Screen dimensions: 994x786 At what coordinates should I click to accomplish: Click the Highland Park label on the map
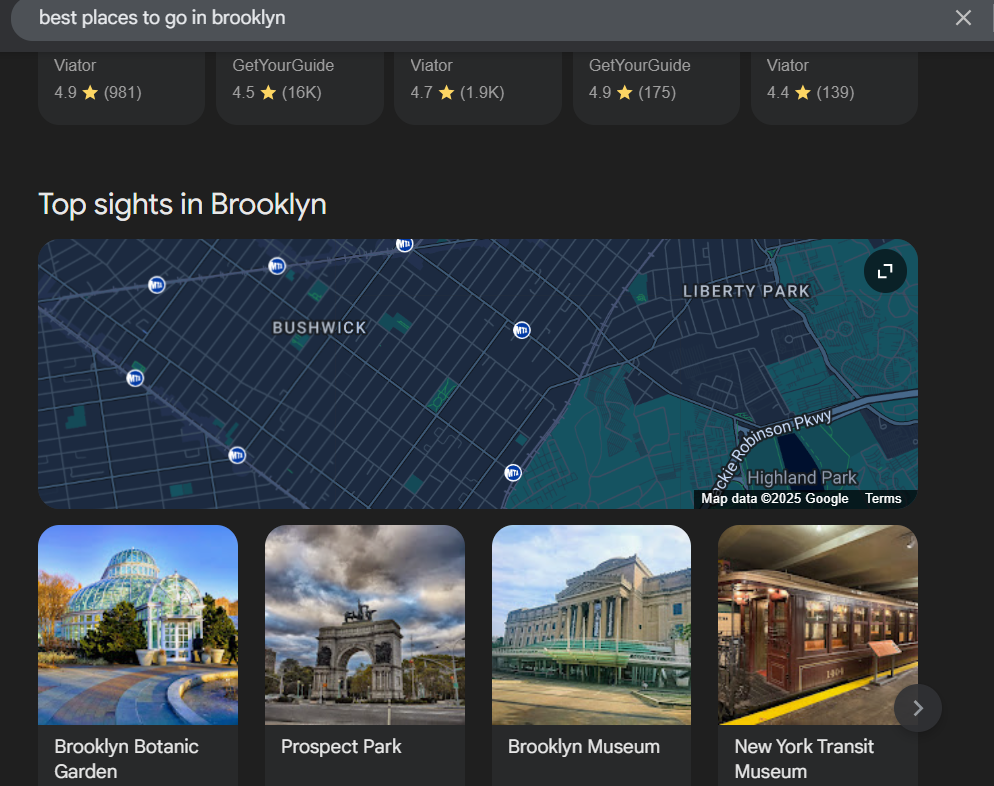802,477
